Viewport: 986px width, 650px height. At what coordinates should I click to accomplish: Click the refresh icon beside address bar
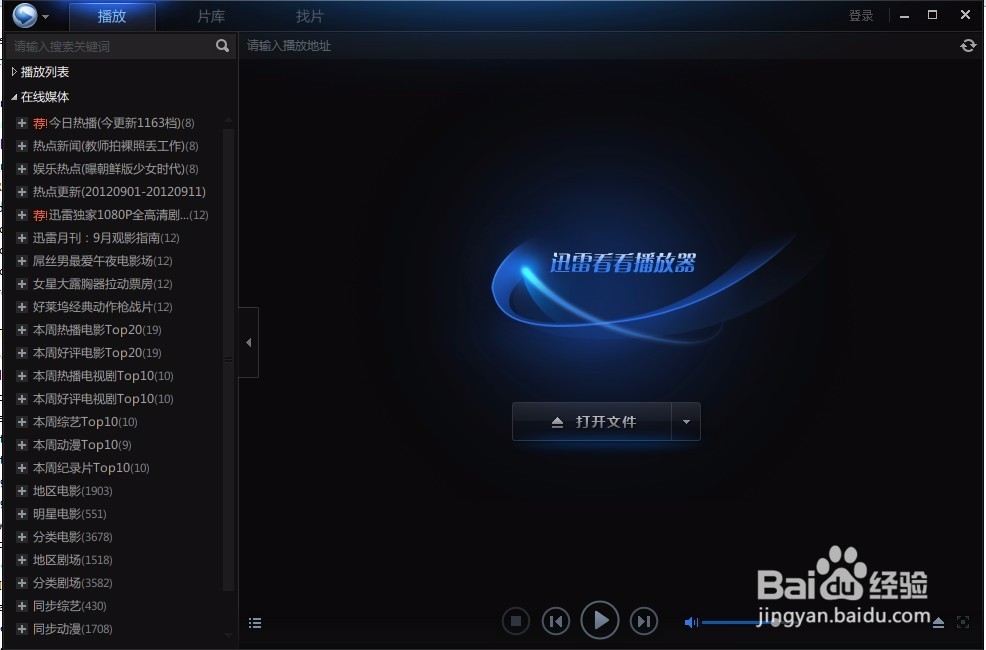tap(968, 45)
